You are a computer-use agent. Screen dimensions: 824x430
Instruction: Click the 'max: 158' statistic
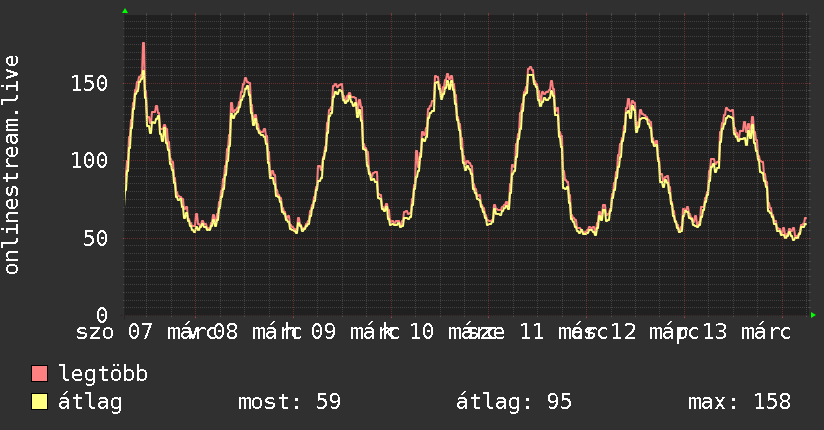click(739, 402)
